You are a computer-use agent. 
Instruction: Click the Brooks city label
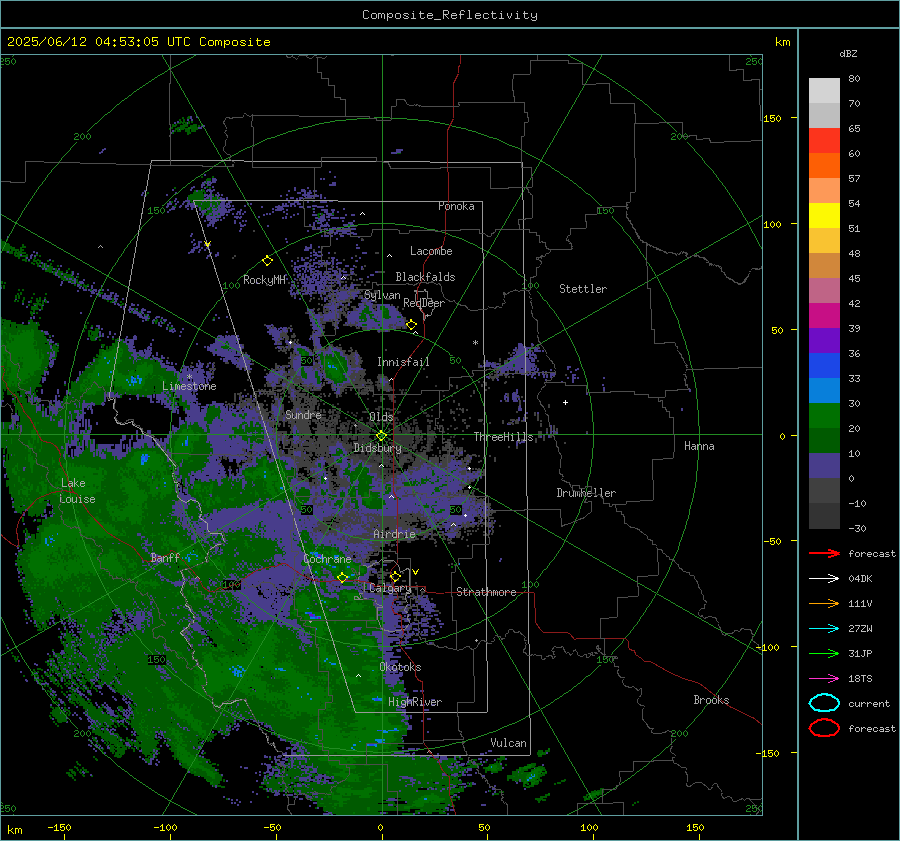tap(711, 700)
